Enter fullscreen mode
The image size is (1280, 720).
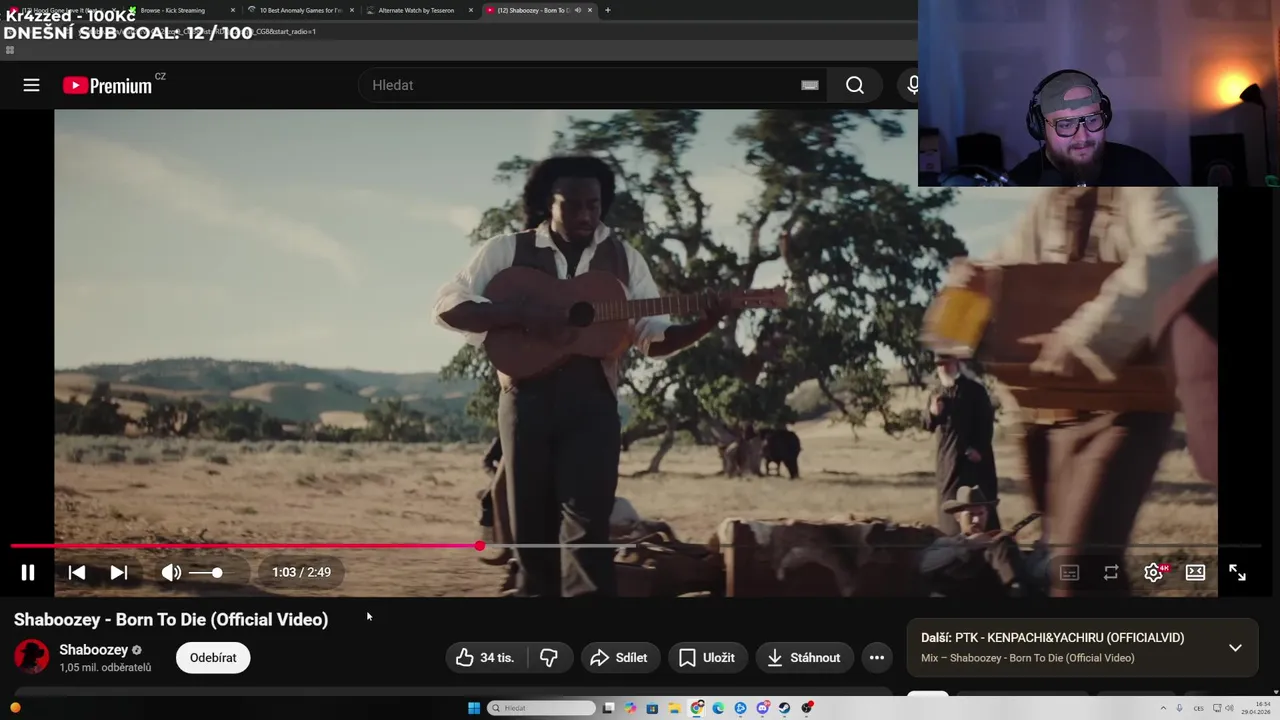(1237, 572)
